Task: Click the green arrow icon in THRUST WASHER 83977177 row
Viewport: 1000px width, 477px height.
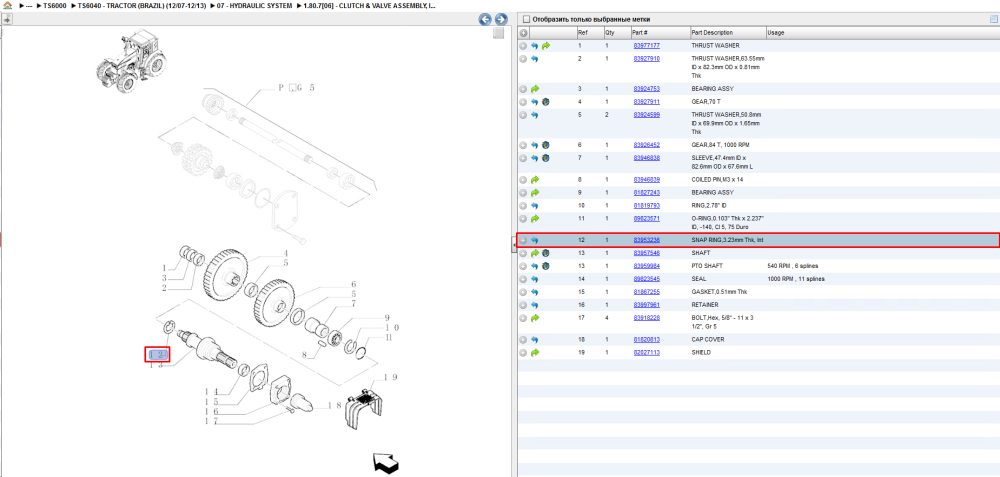Action: point(546,46)
